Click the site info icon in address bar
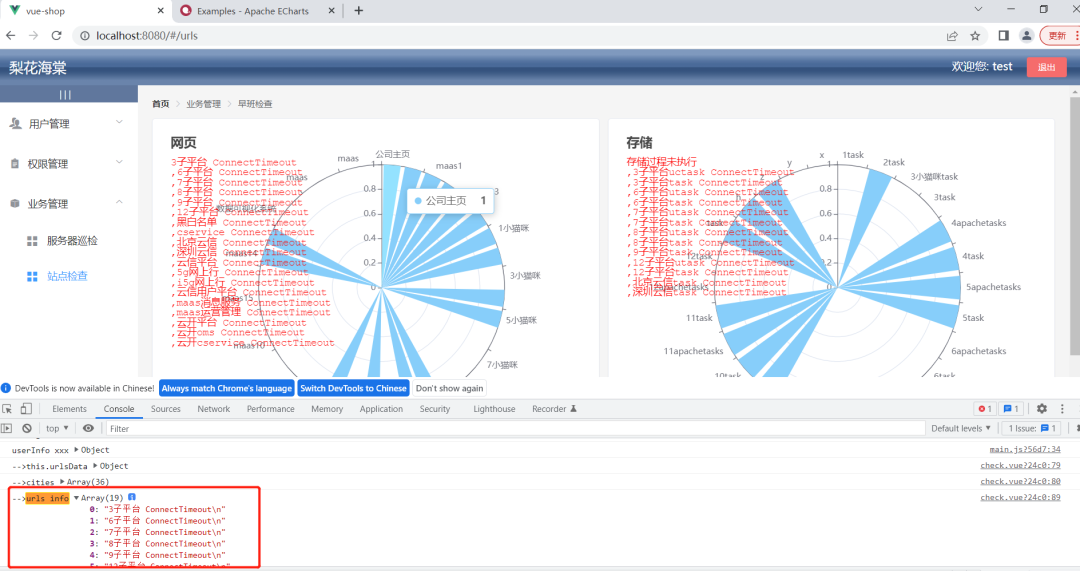1080x571 pixels. [x=85, y=36]
